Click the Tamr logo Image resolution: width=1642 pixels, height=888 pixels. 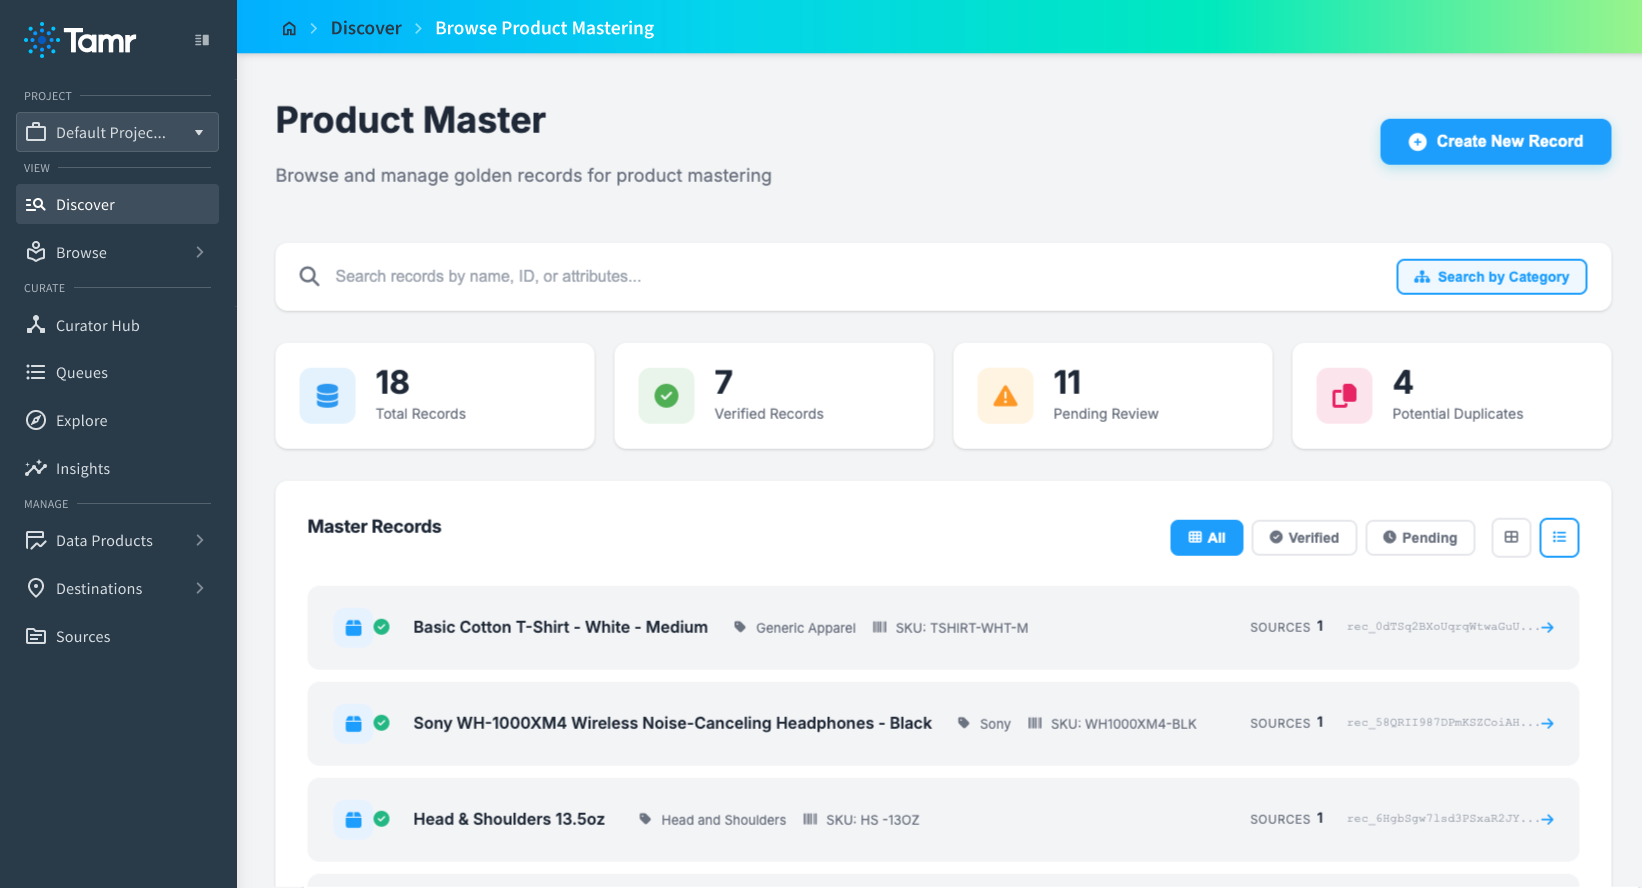pyautogui.click(x=80, y=40)
